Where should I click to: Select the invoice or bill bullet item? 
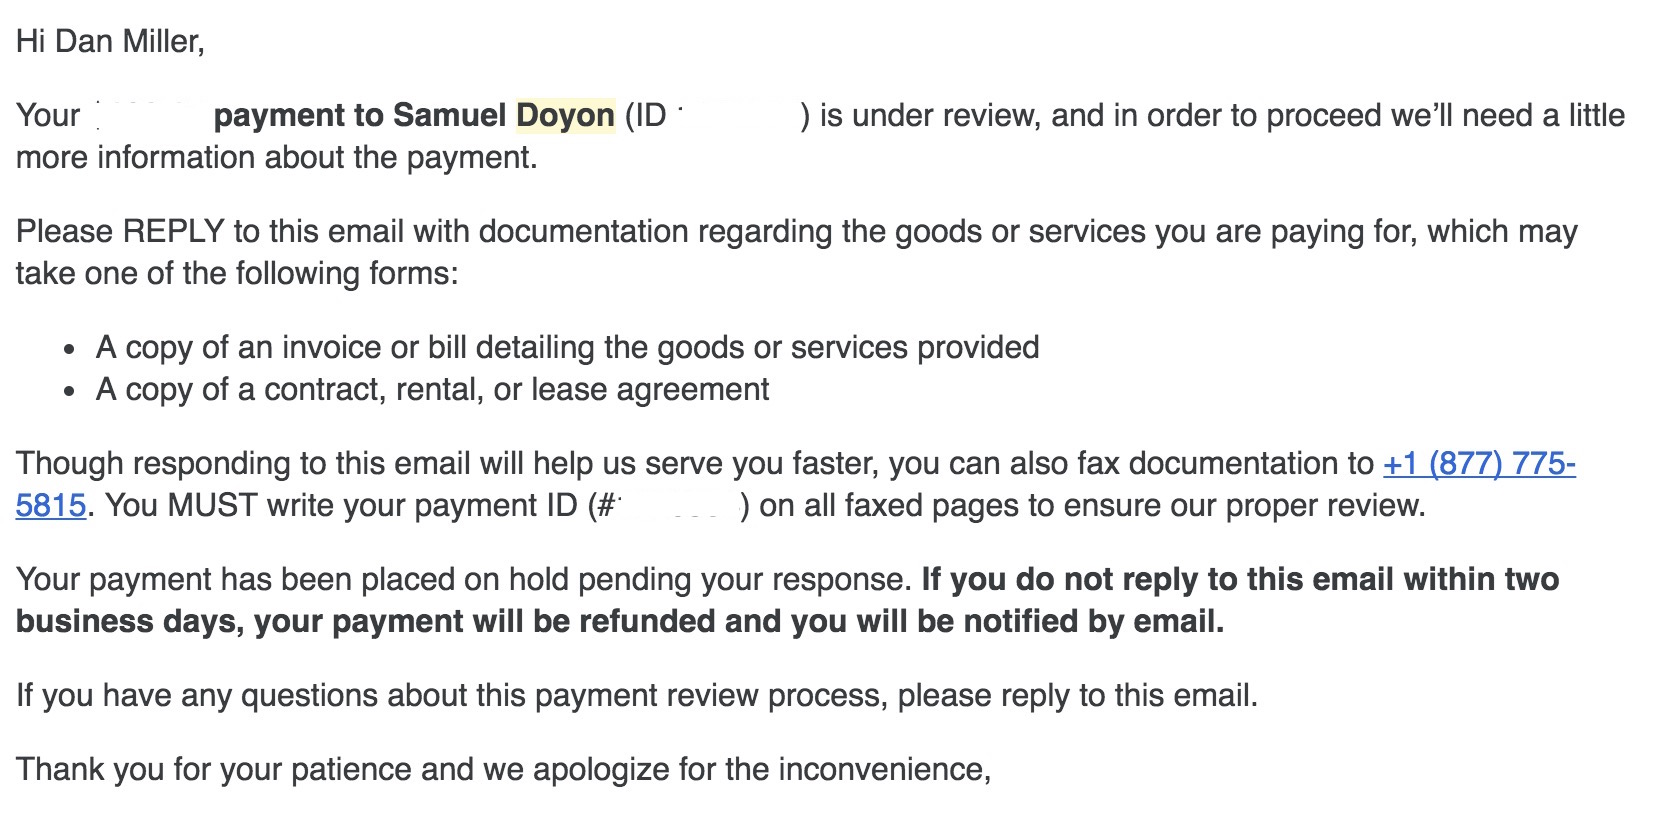coord(567,348)
